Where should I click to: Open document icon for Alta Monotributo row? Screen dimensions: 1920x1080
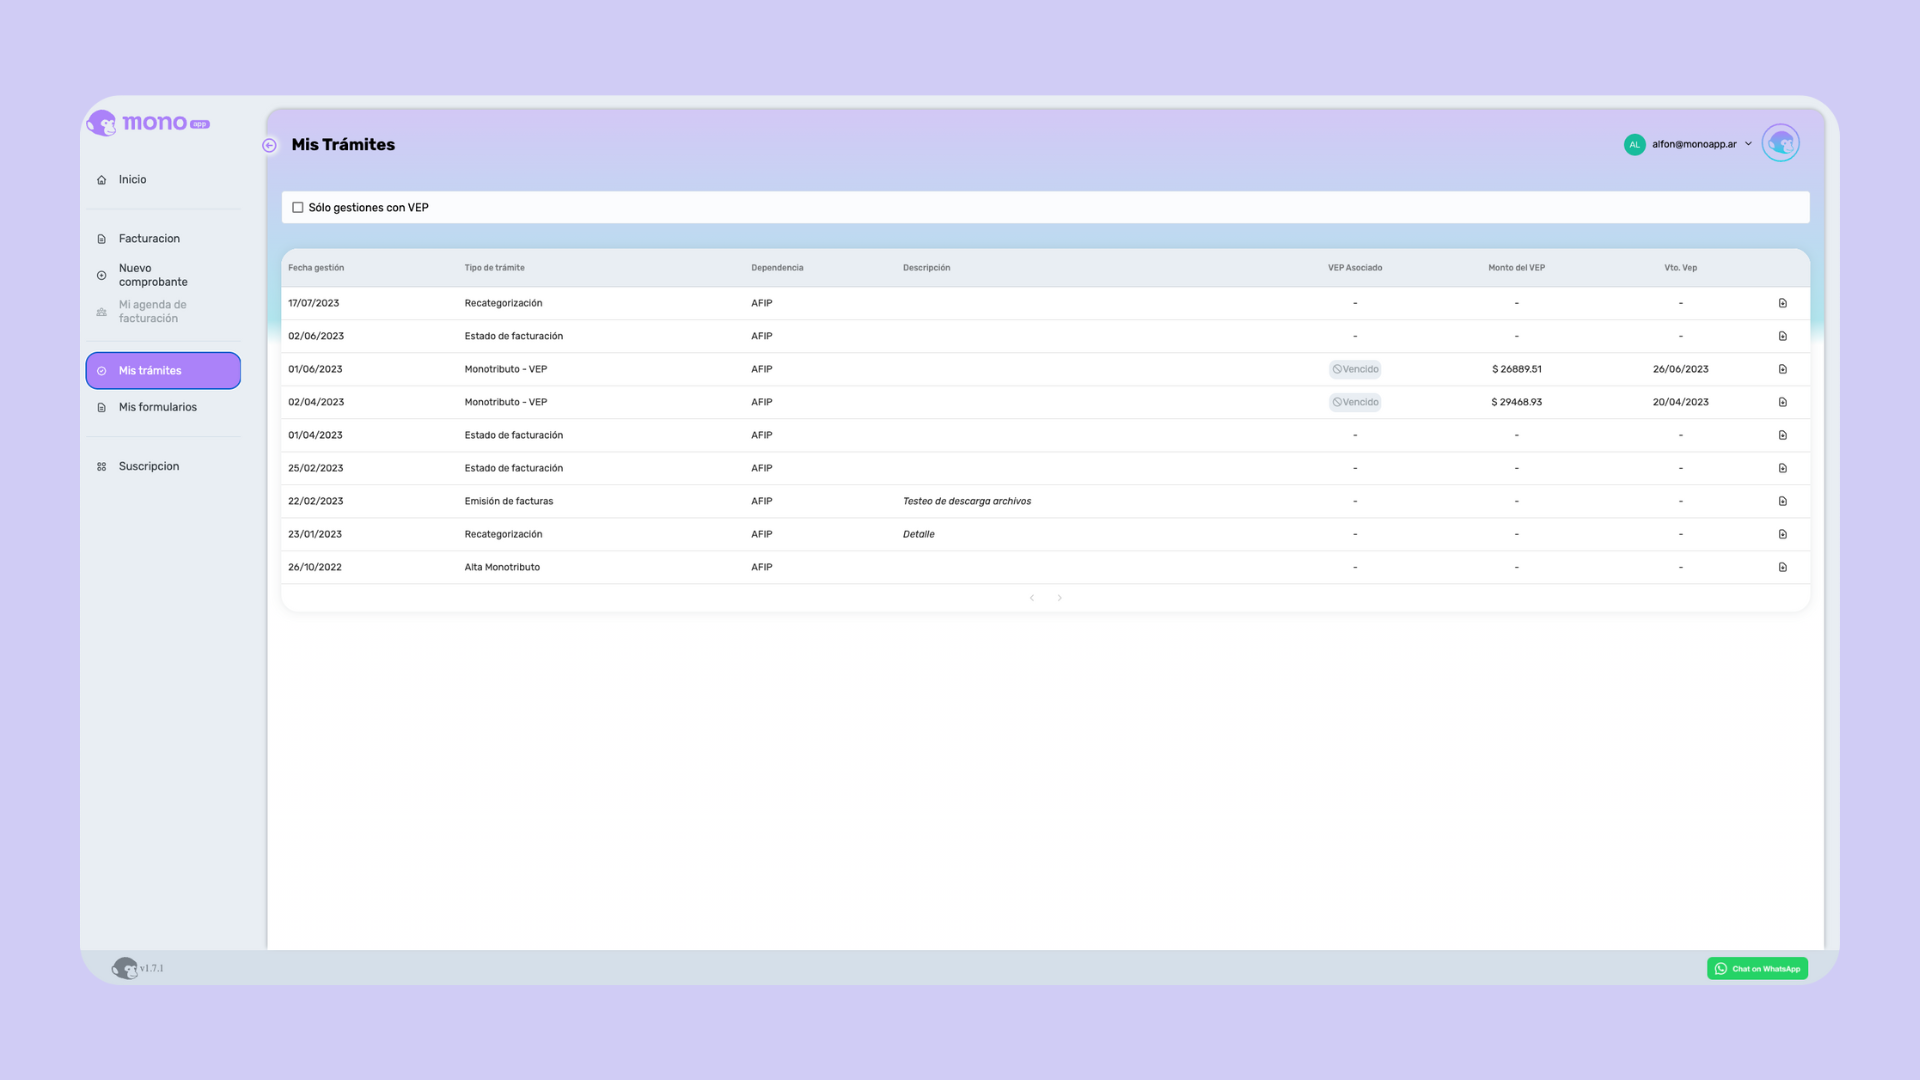[x=1782, y=567]
